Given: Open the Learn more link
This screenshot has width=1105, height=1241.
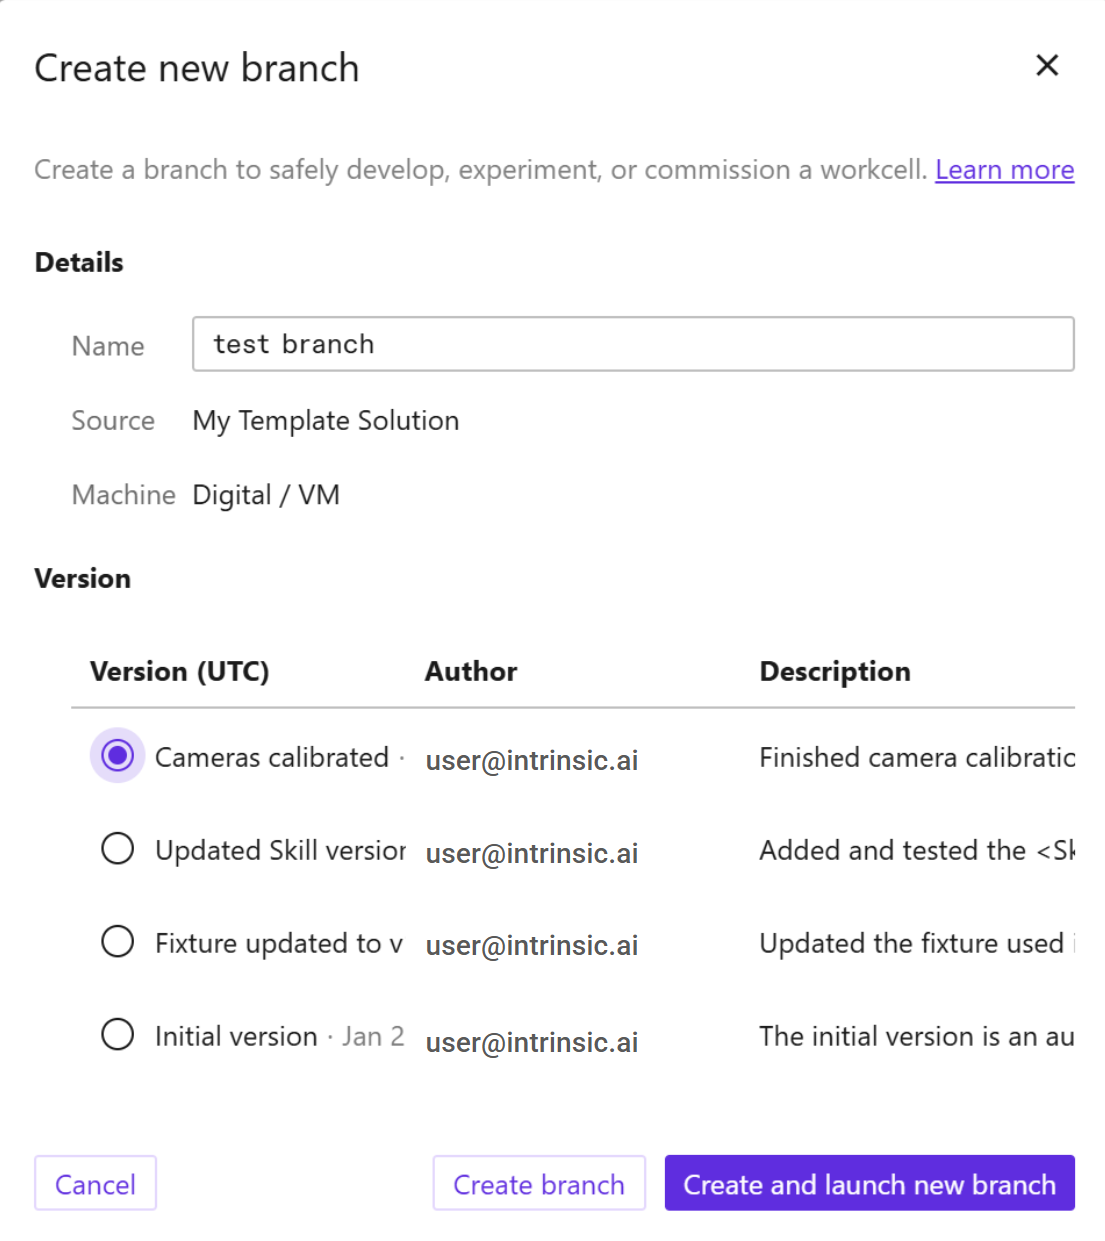Looking at the screenshot, I should (1004, 170).
